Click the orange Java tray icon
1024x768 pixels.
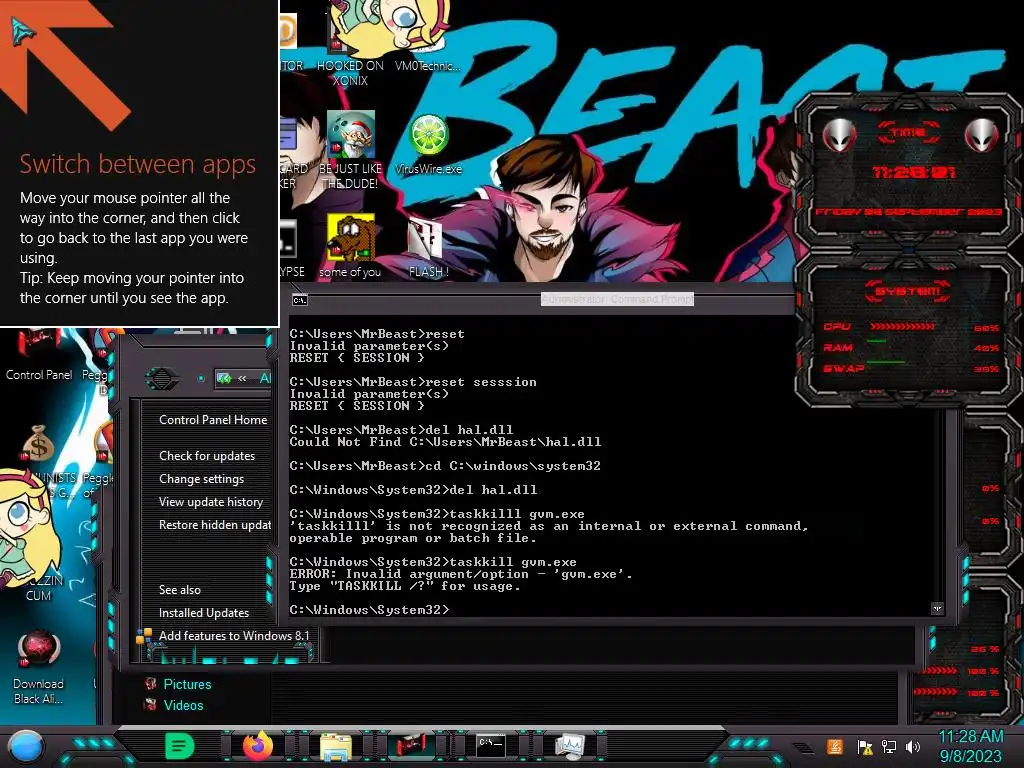click(x=835, y=746)
